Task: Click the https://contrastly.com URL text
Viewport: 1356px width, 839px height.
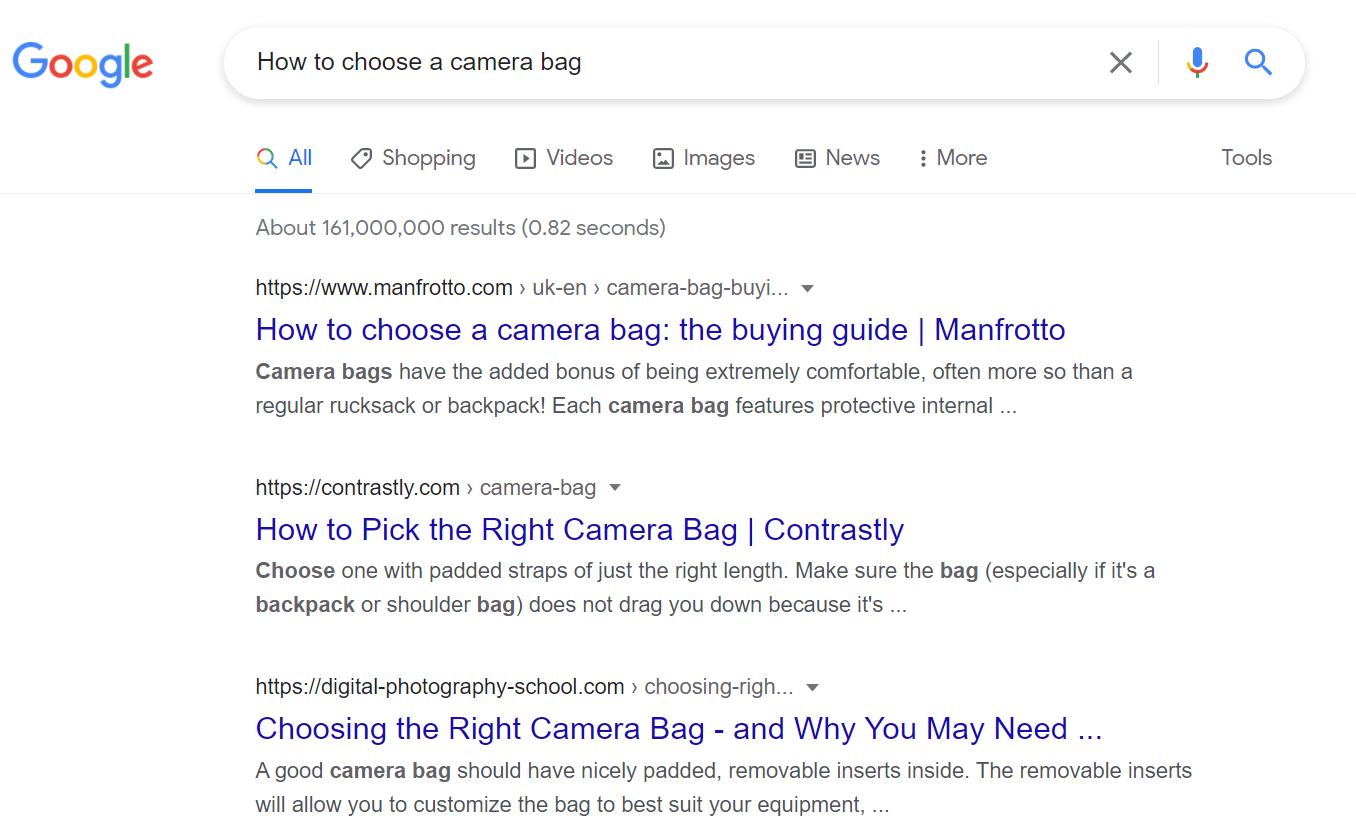Action: click(357, 488)
